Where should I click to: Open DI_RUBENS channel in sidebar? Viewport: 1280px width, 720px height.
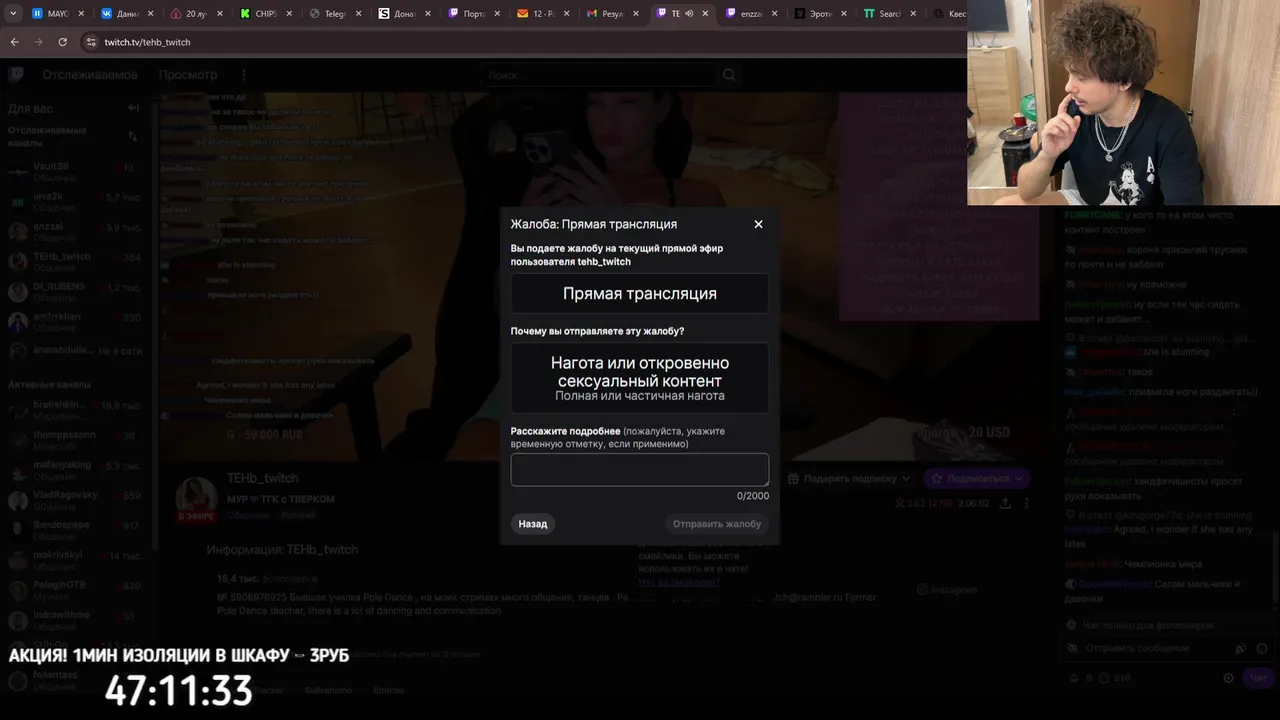coord(75,292)
